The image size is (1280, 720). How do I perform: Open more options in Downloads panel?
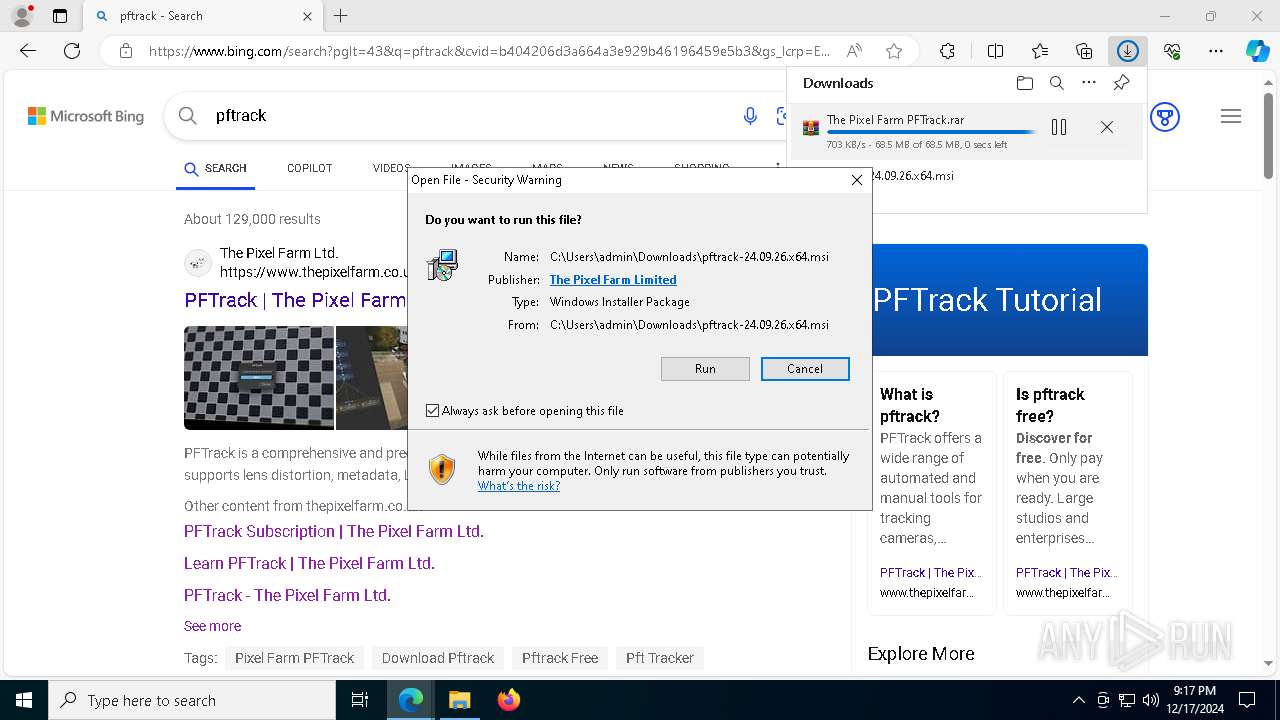pyautogui.click(x=1089, y=83)
